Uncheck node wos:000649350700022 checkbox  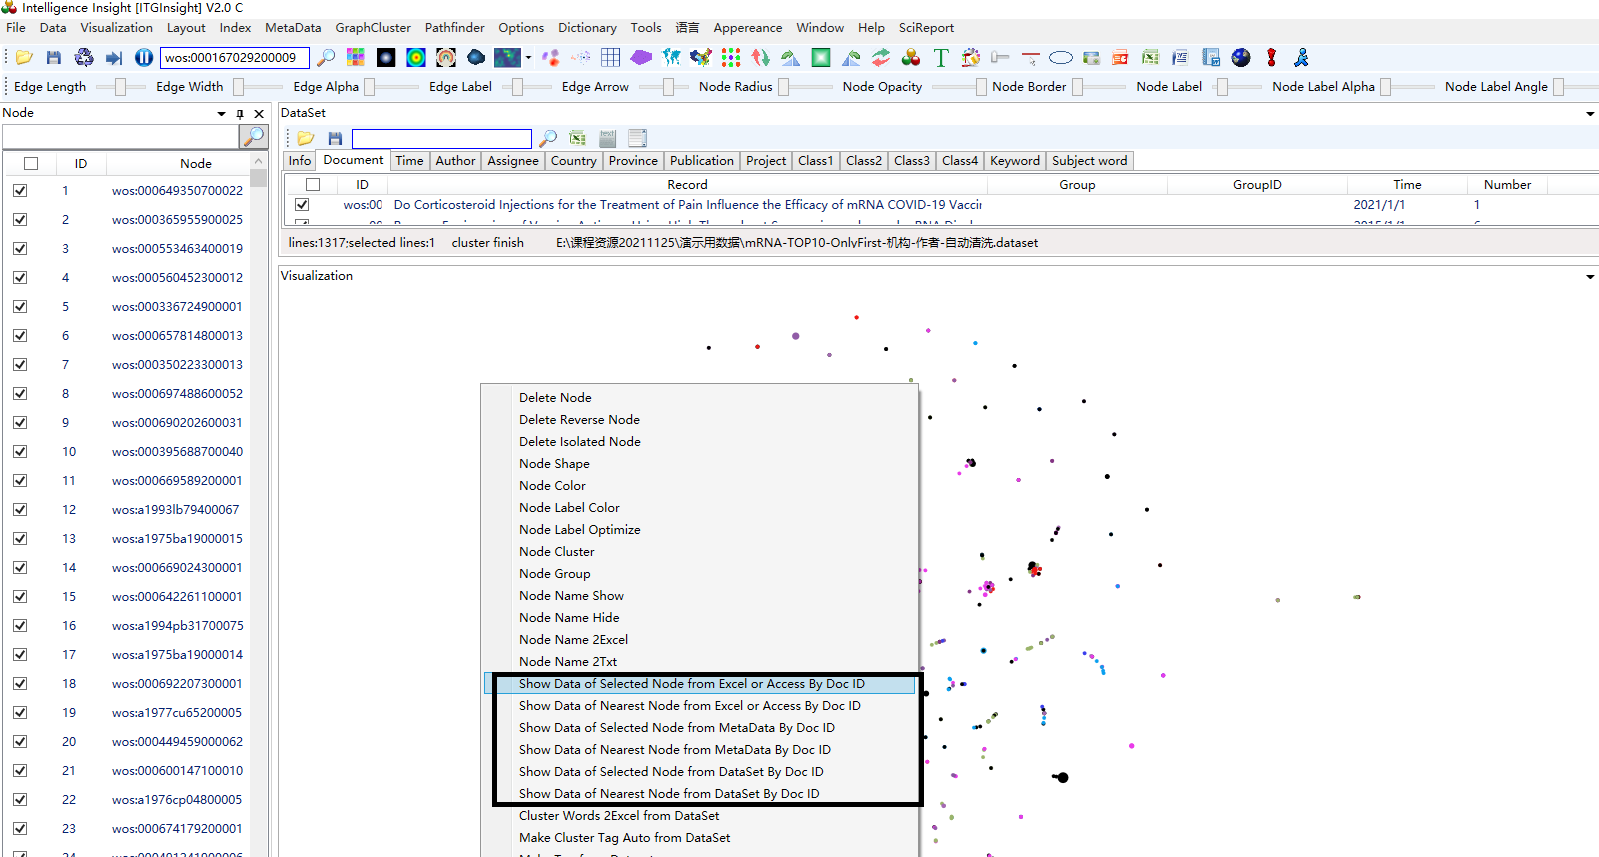(x=20, y=191)
